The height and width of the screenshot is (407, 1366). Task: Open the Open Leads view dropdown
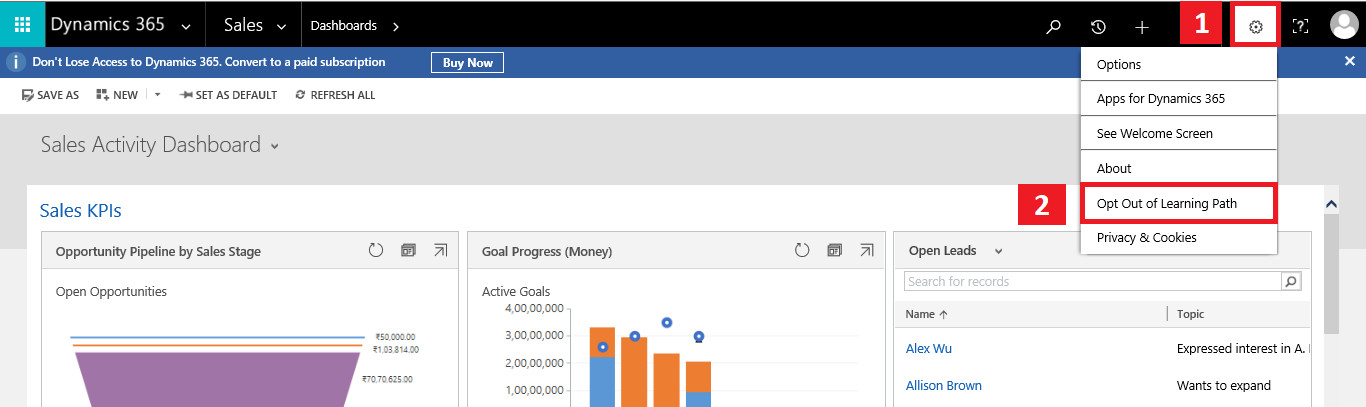coord(998,251)
